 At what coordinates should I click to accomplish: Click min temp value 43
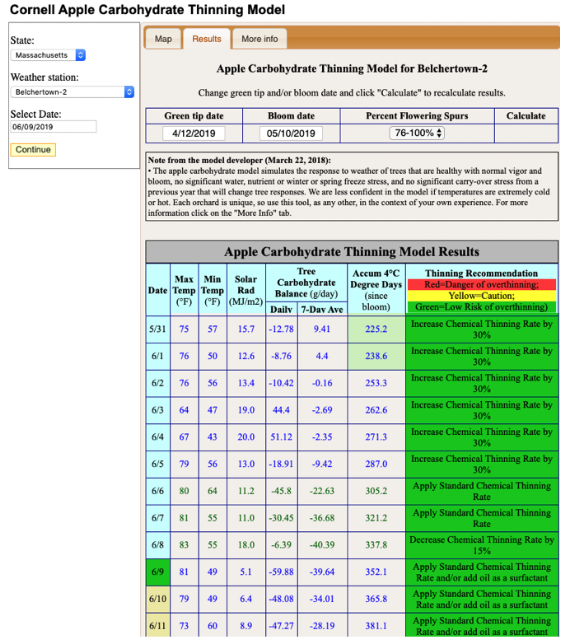(x=212, y=437)
